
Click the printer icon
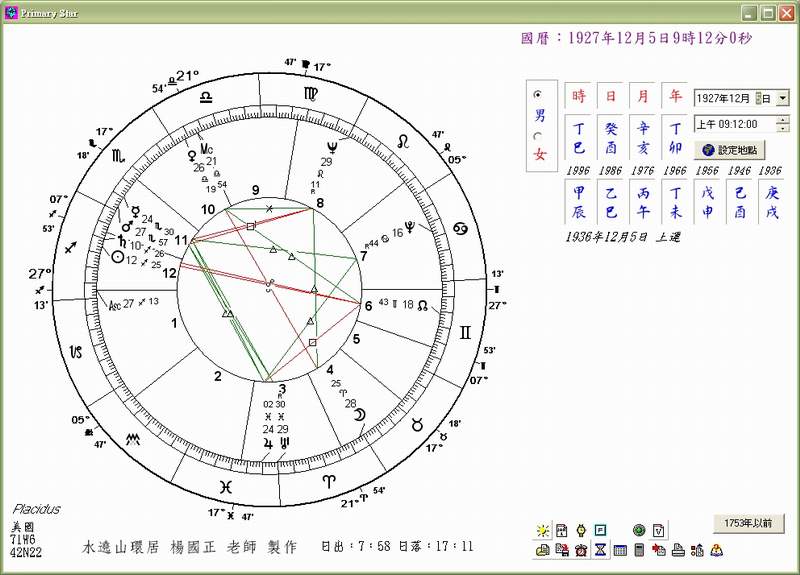[x=678, y=550]
